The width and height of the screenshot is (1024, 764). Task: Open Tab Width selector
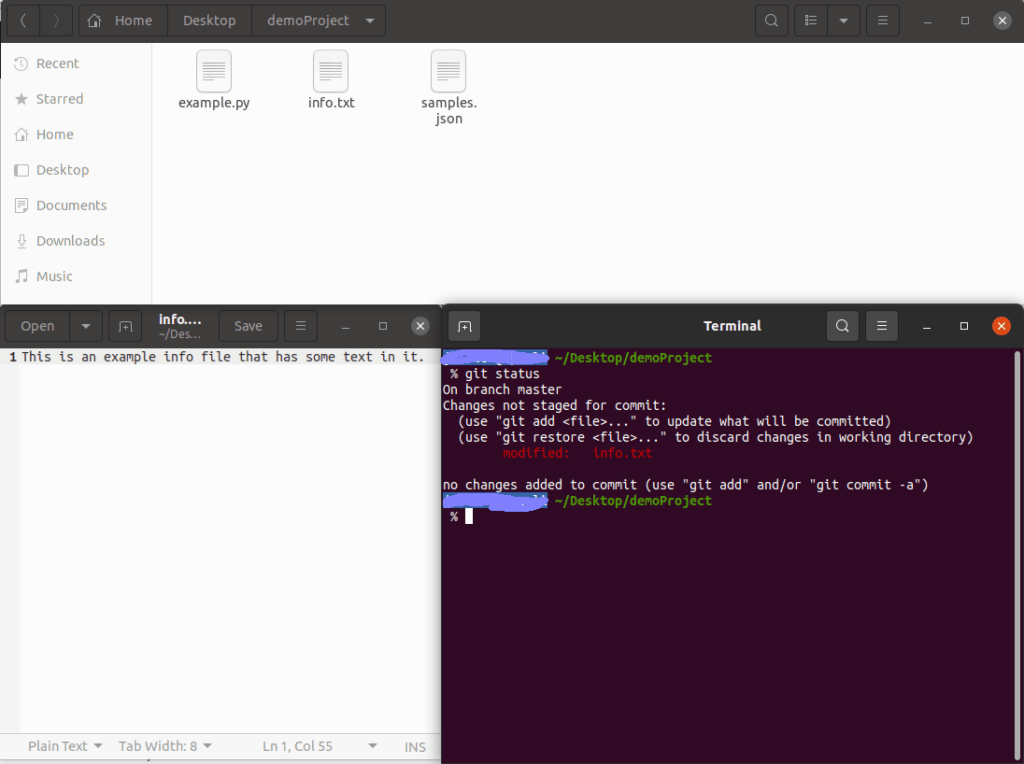(x=165, y=746)
